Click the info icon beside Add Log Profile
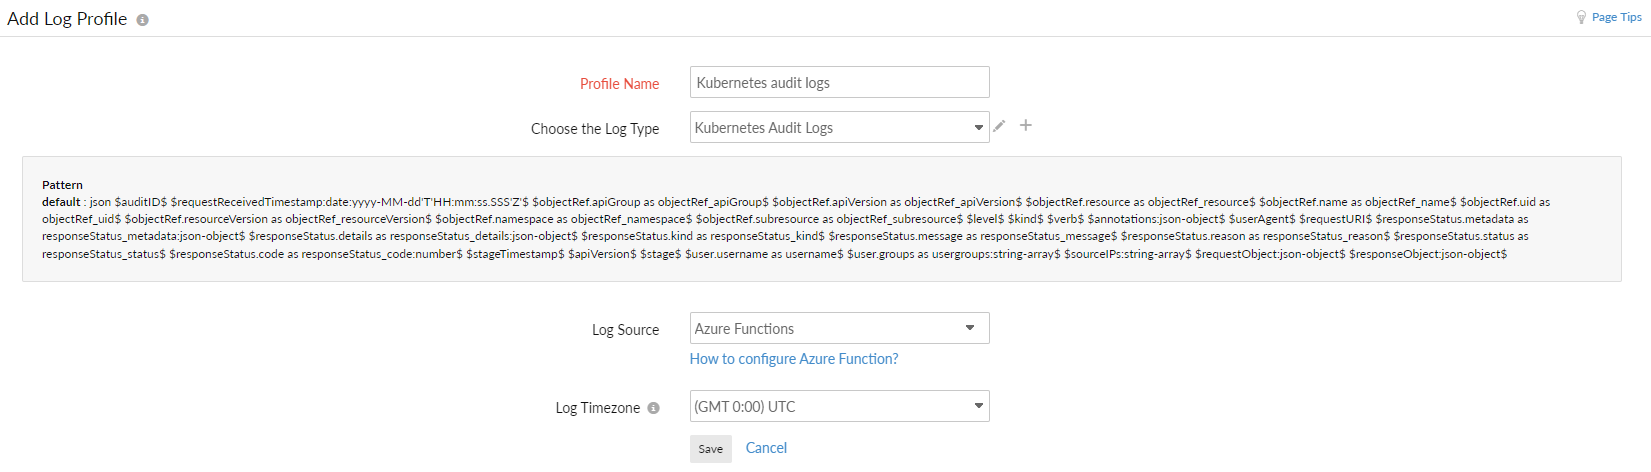This screenshot has width=1651, height=472. 143,20
